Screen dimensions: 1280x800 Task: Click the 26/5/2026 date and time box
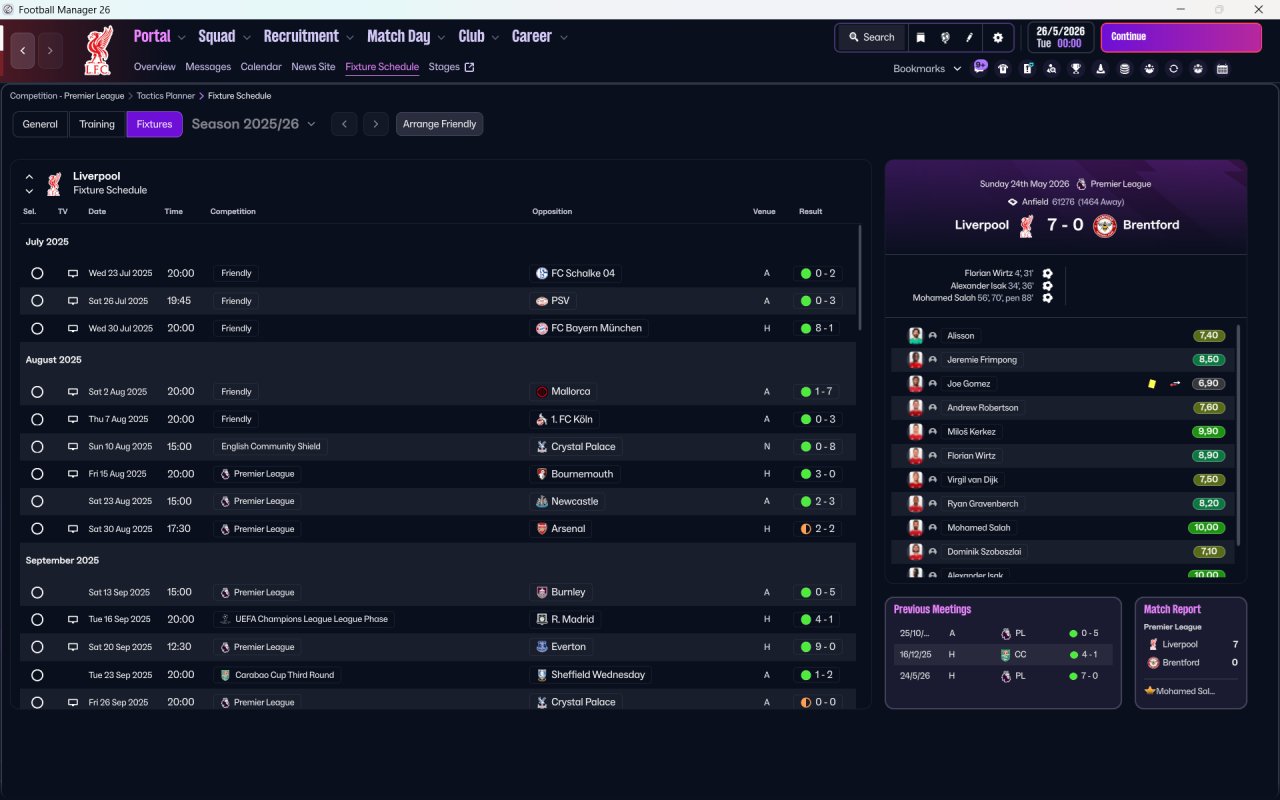1061,38
